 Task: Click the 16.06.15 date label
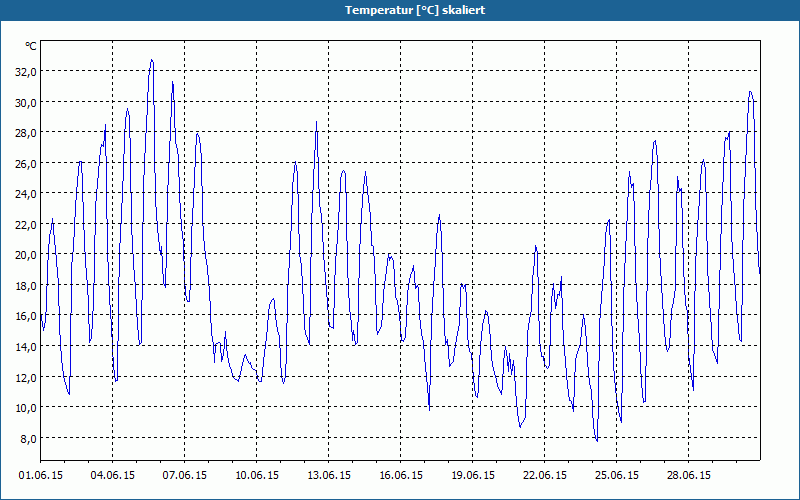[x=401, y=475]
